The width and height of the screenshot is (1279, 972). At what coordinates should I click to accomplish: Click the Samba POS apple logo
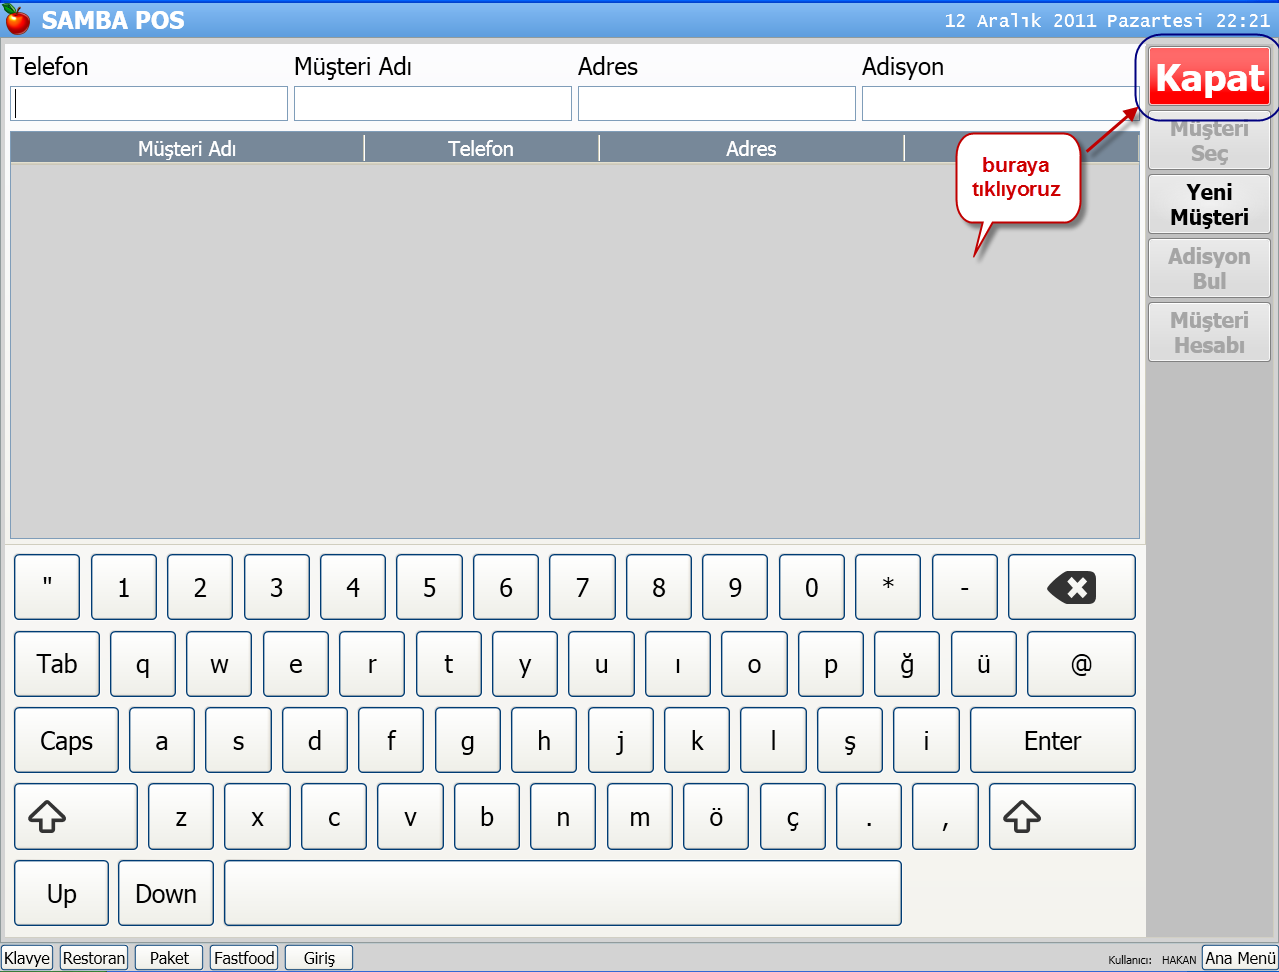coord(17,19)
